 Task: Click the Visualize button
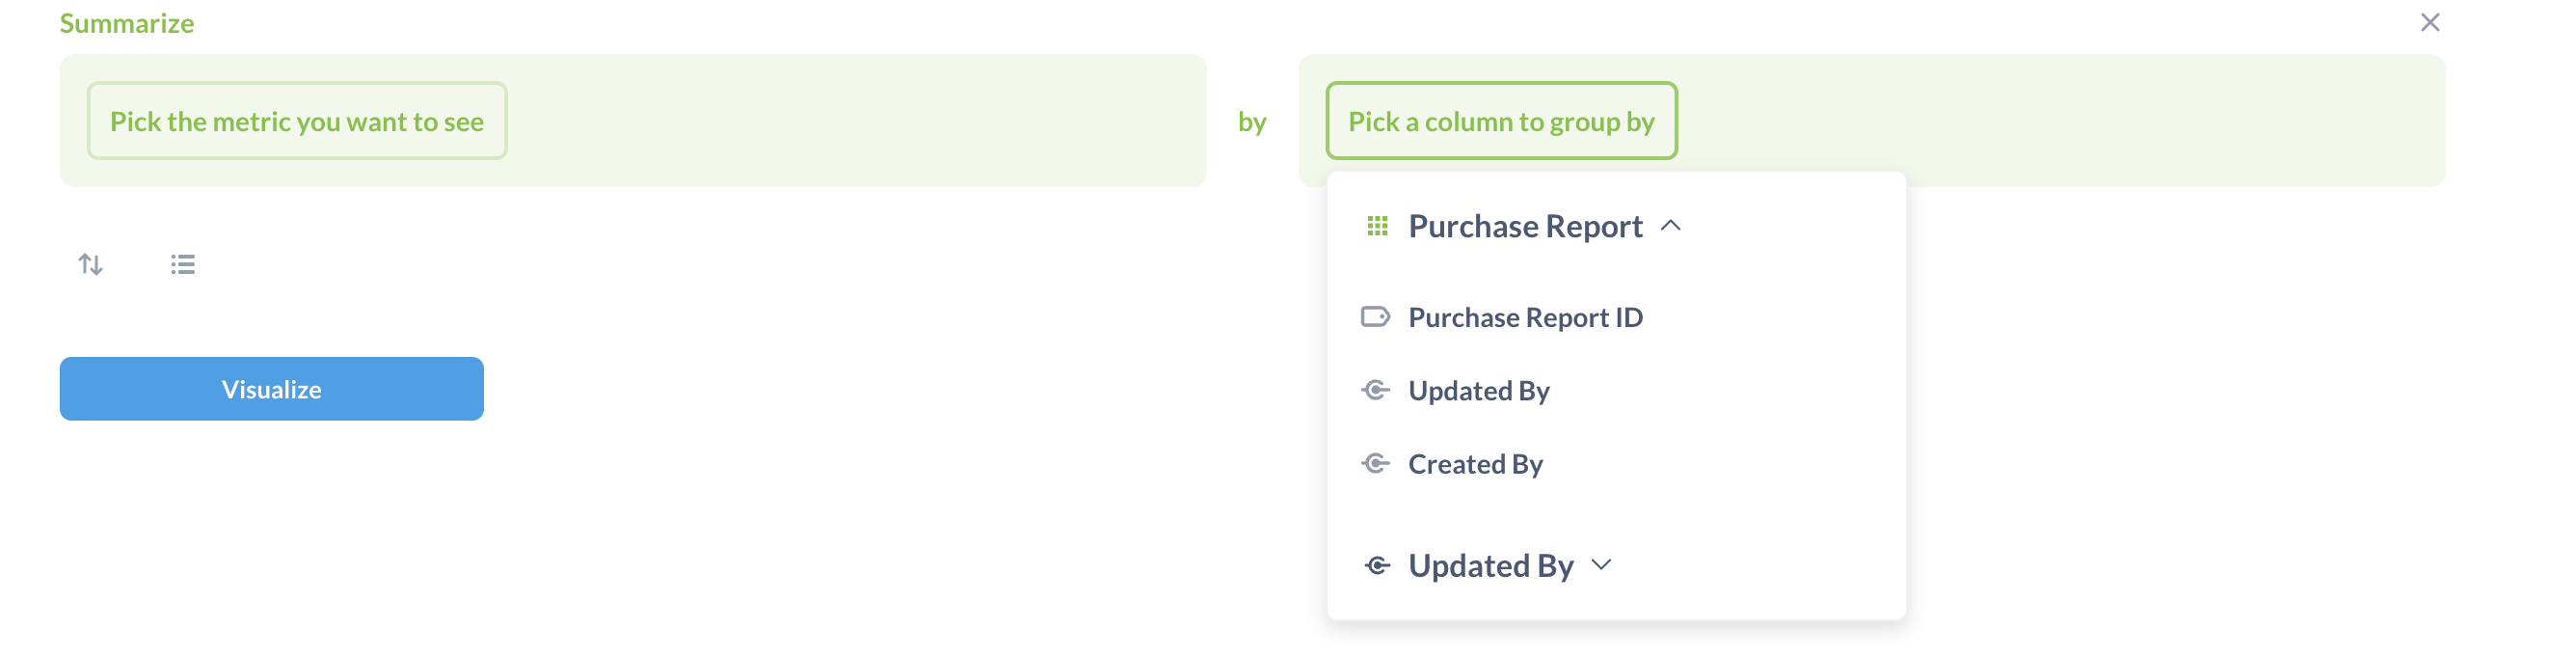tap(271, 388)
